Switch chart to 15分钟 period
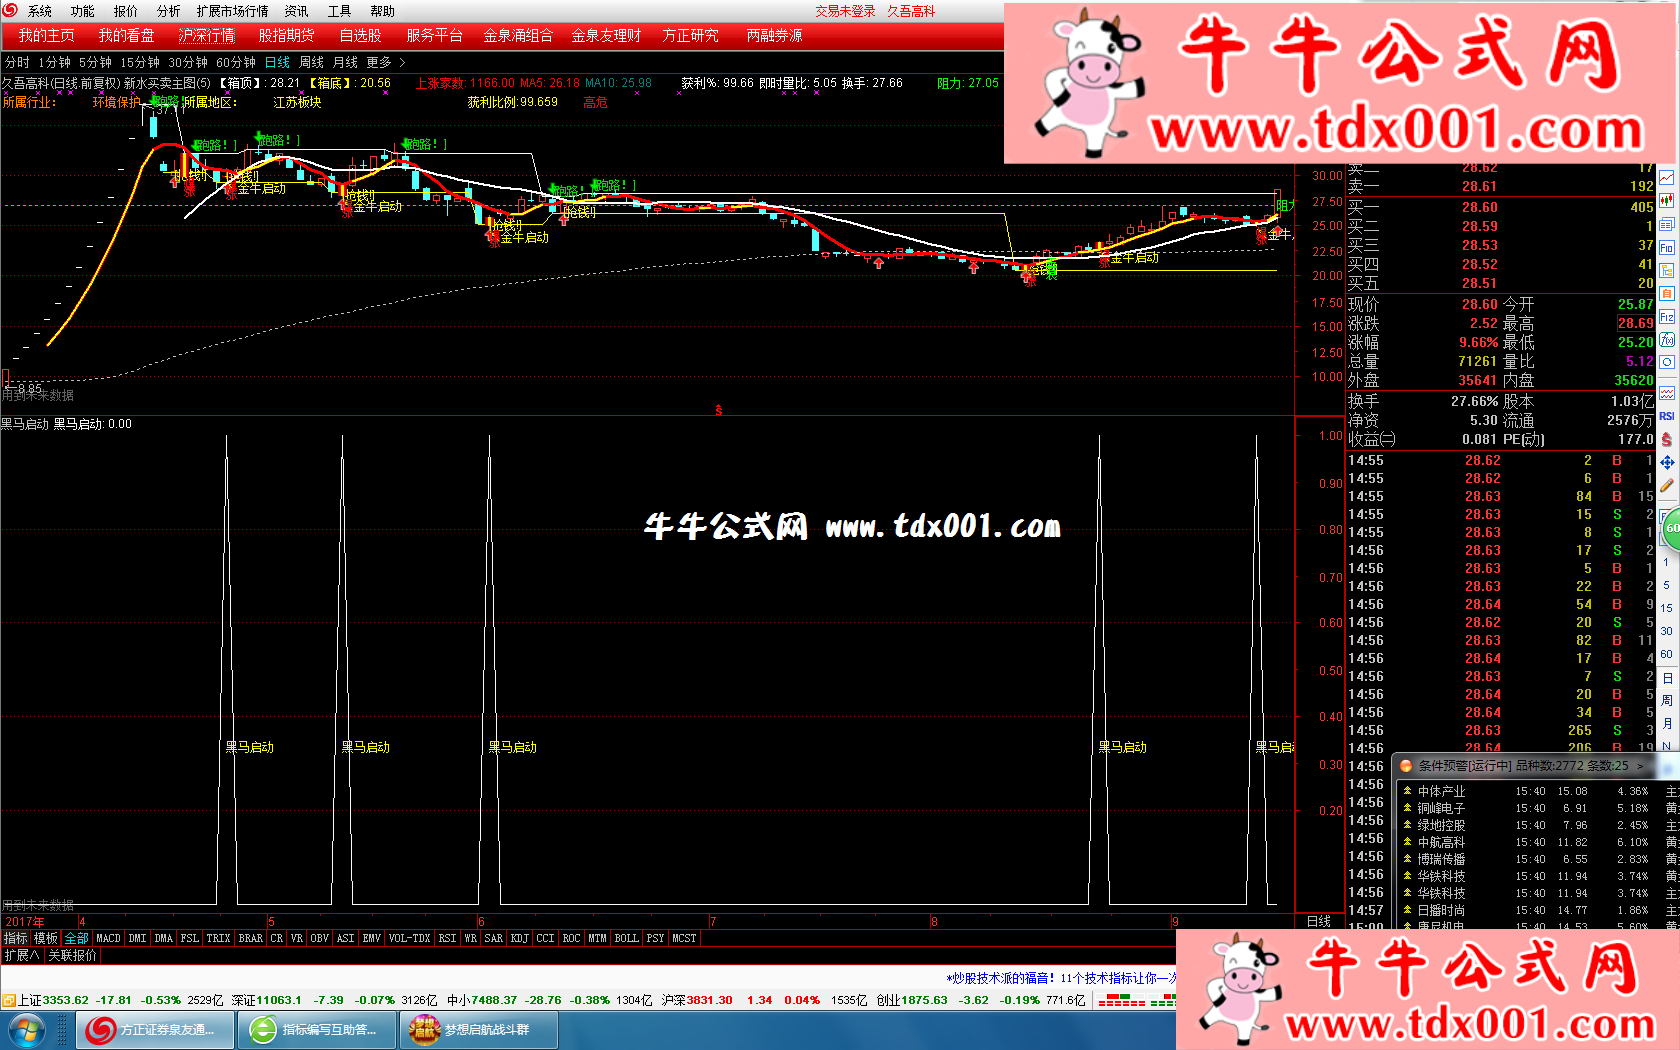The height and width of the screenshot is (1050, 1680). (x=140, y=62)
